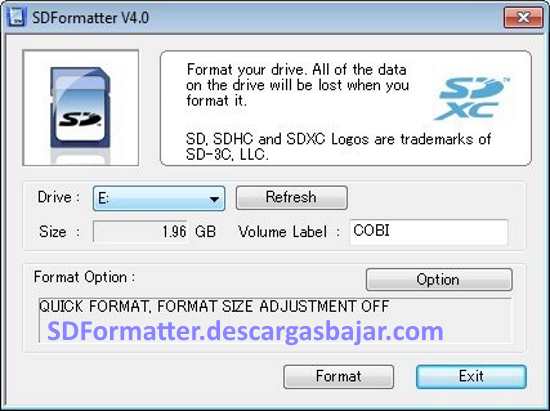Click the 'SDFormatter V4.0' title text

point(90,18)
